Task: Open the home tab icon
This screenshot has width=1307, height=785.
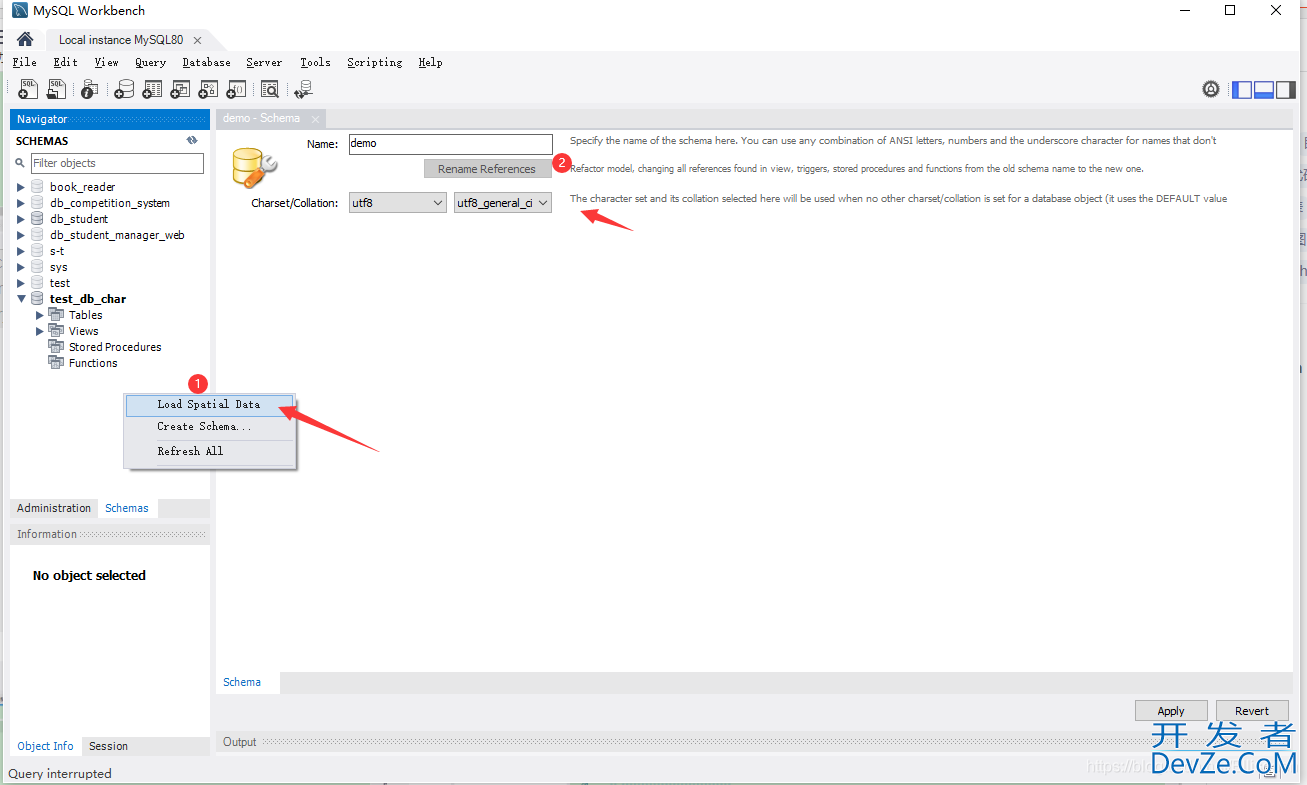Action: coord(25,39)
